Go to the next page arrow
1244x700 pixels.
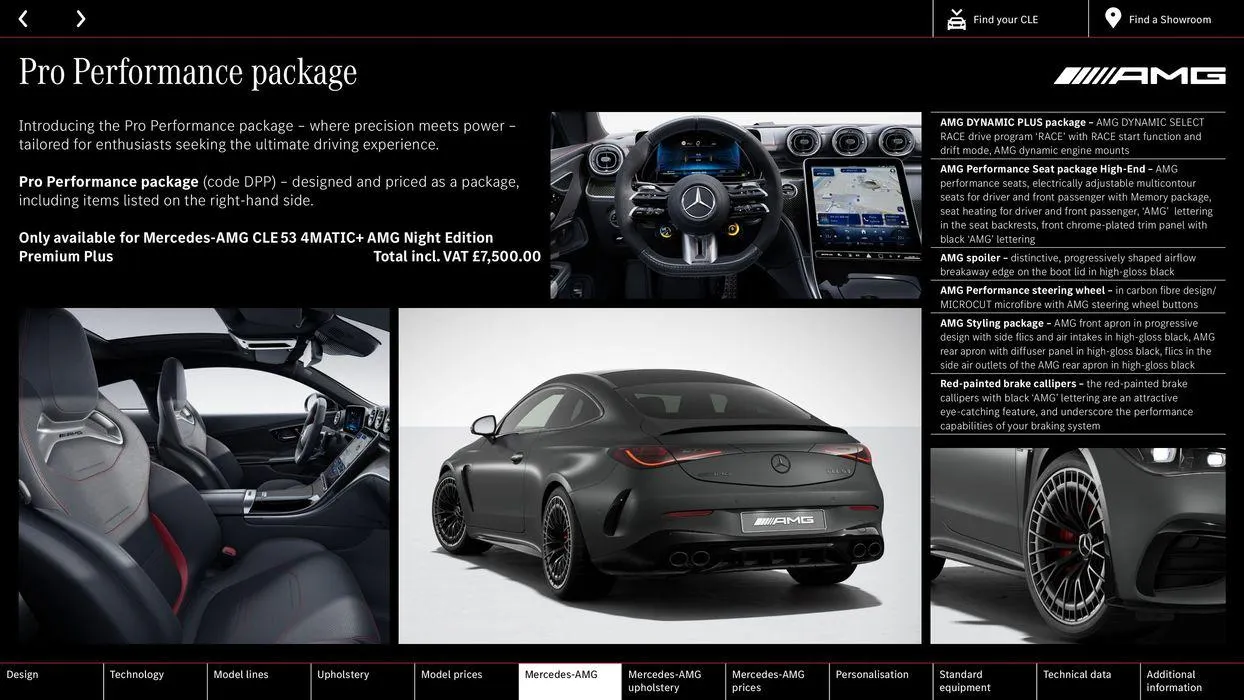80,19
